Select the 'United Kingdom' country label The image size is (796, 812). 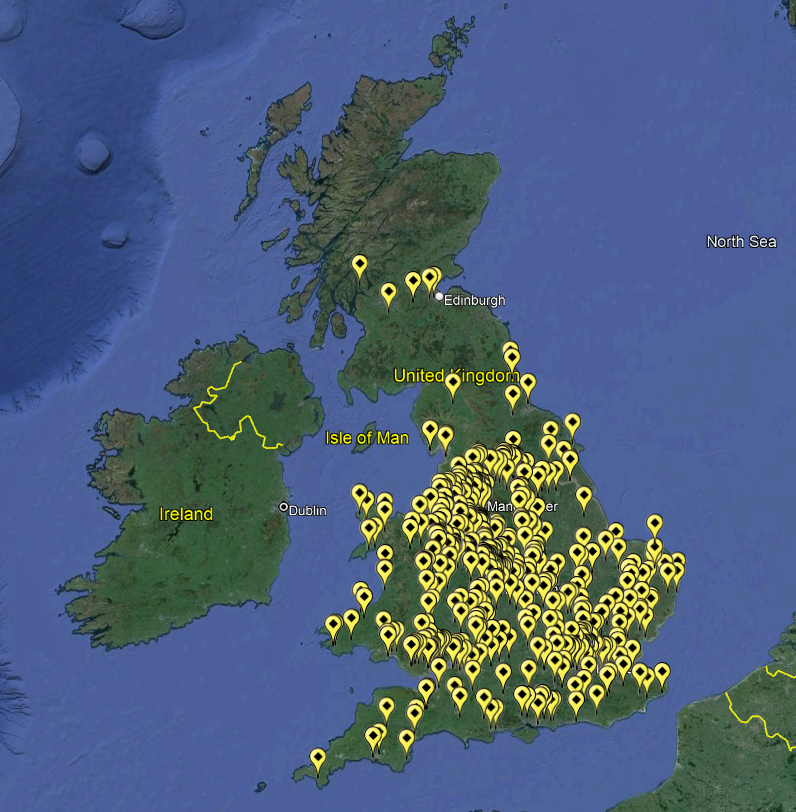coord(456,375)
